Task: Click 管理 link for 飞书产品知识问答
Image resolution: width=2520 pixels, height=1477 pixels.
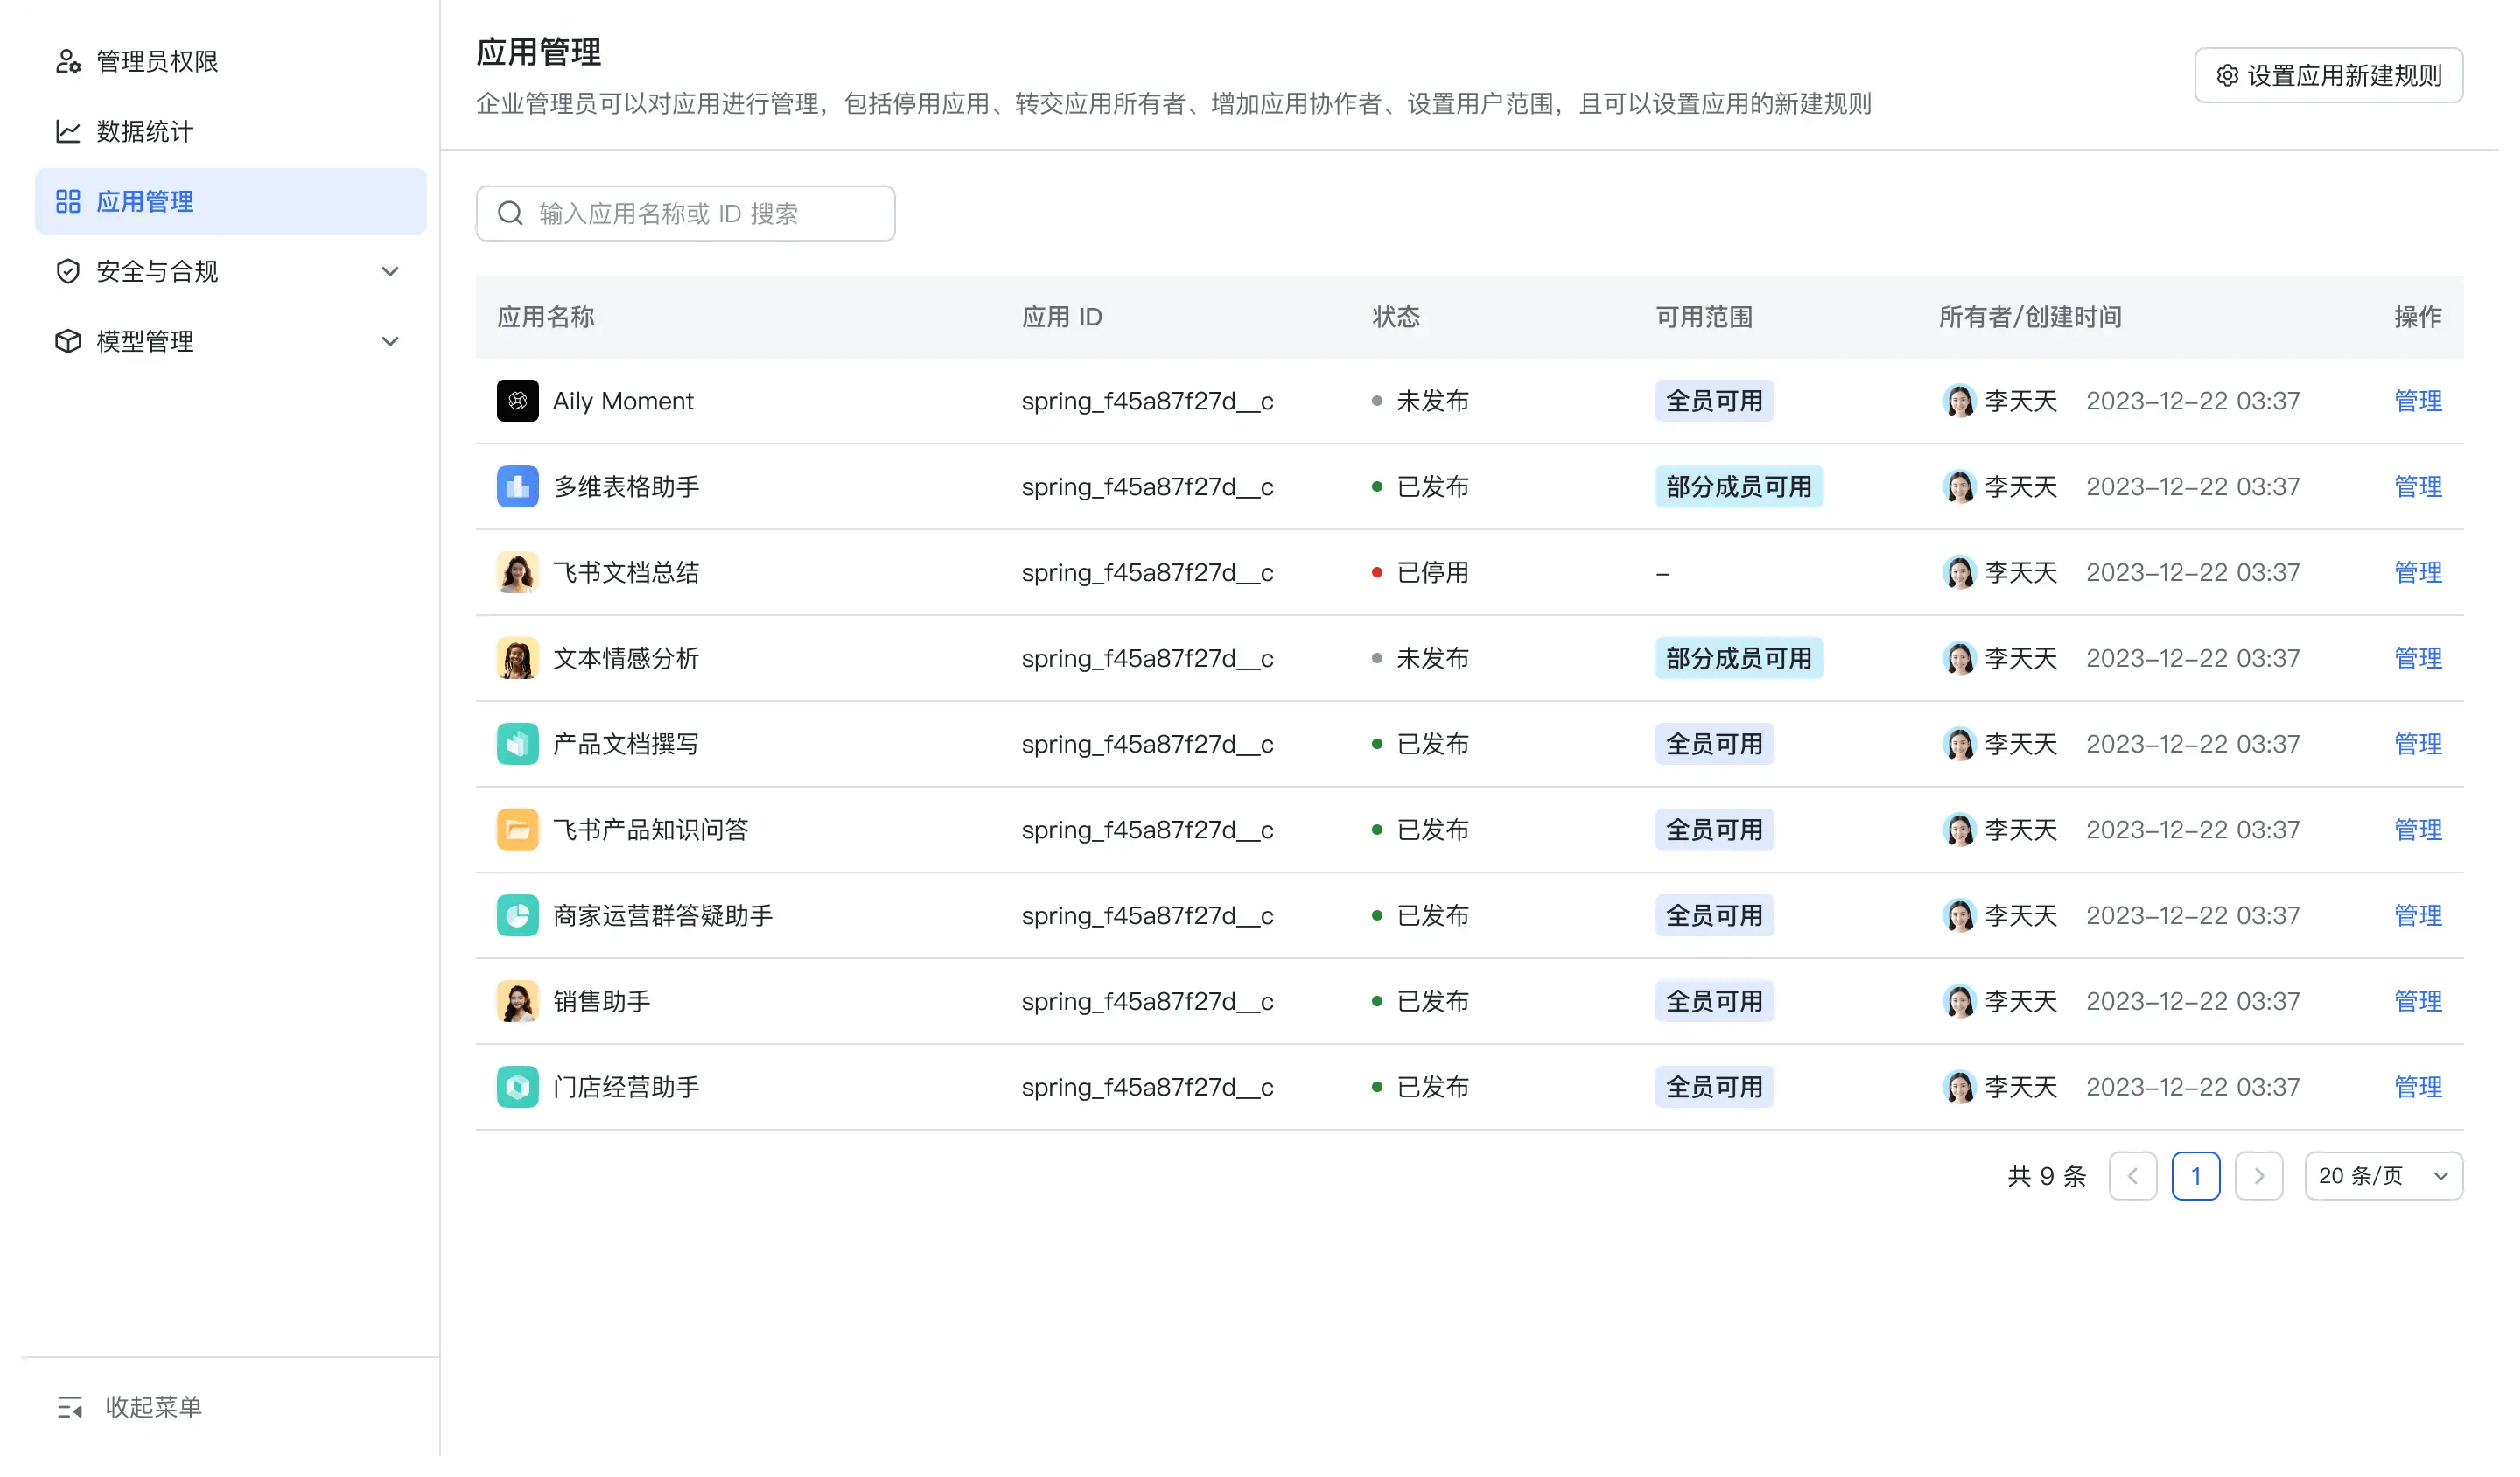Action: tap(2452, 841)
